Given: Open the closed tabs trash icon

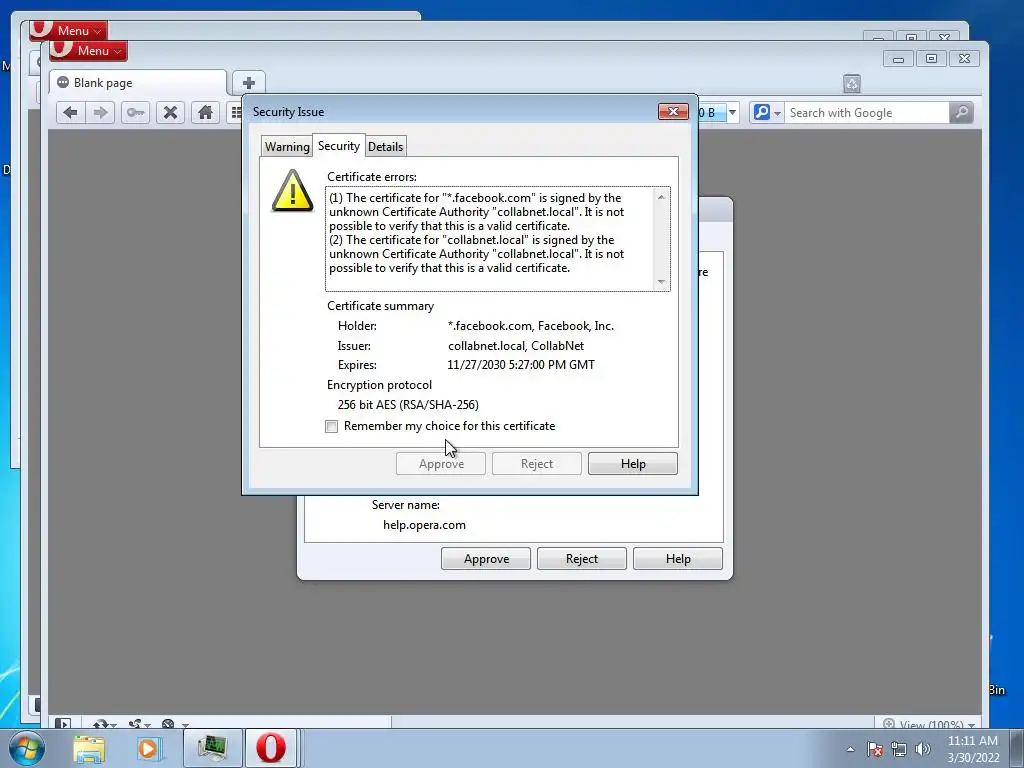Looking at the screenshot, I should [x=852, y=84].
